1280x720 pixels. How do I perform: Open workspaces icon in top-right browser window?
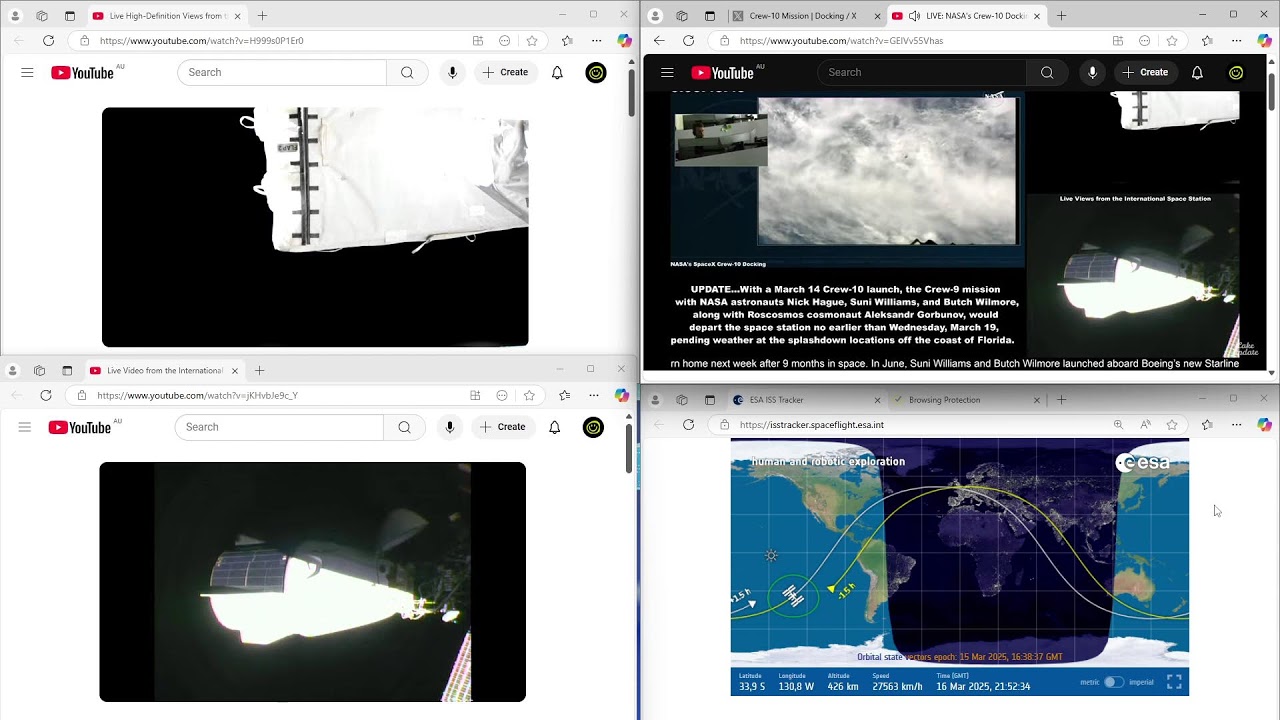[682, 16]
